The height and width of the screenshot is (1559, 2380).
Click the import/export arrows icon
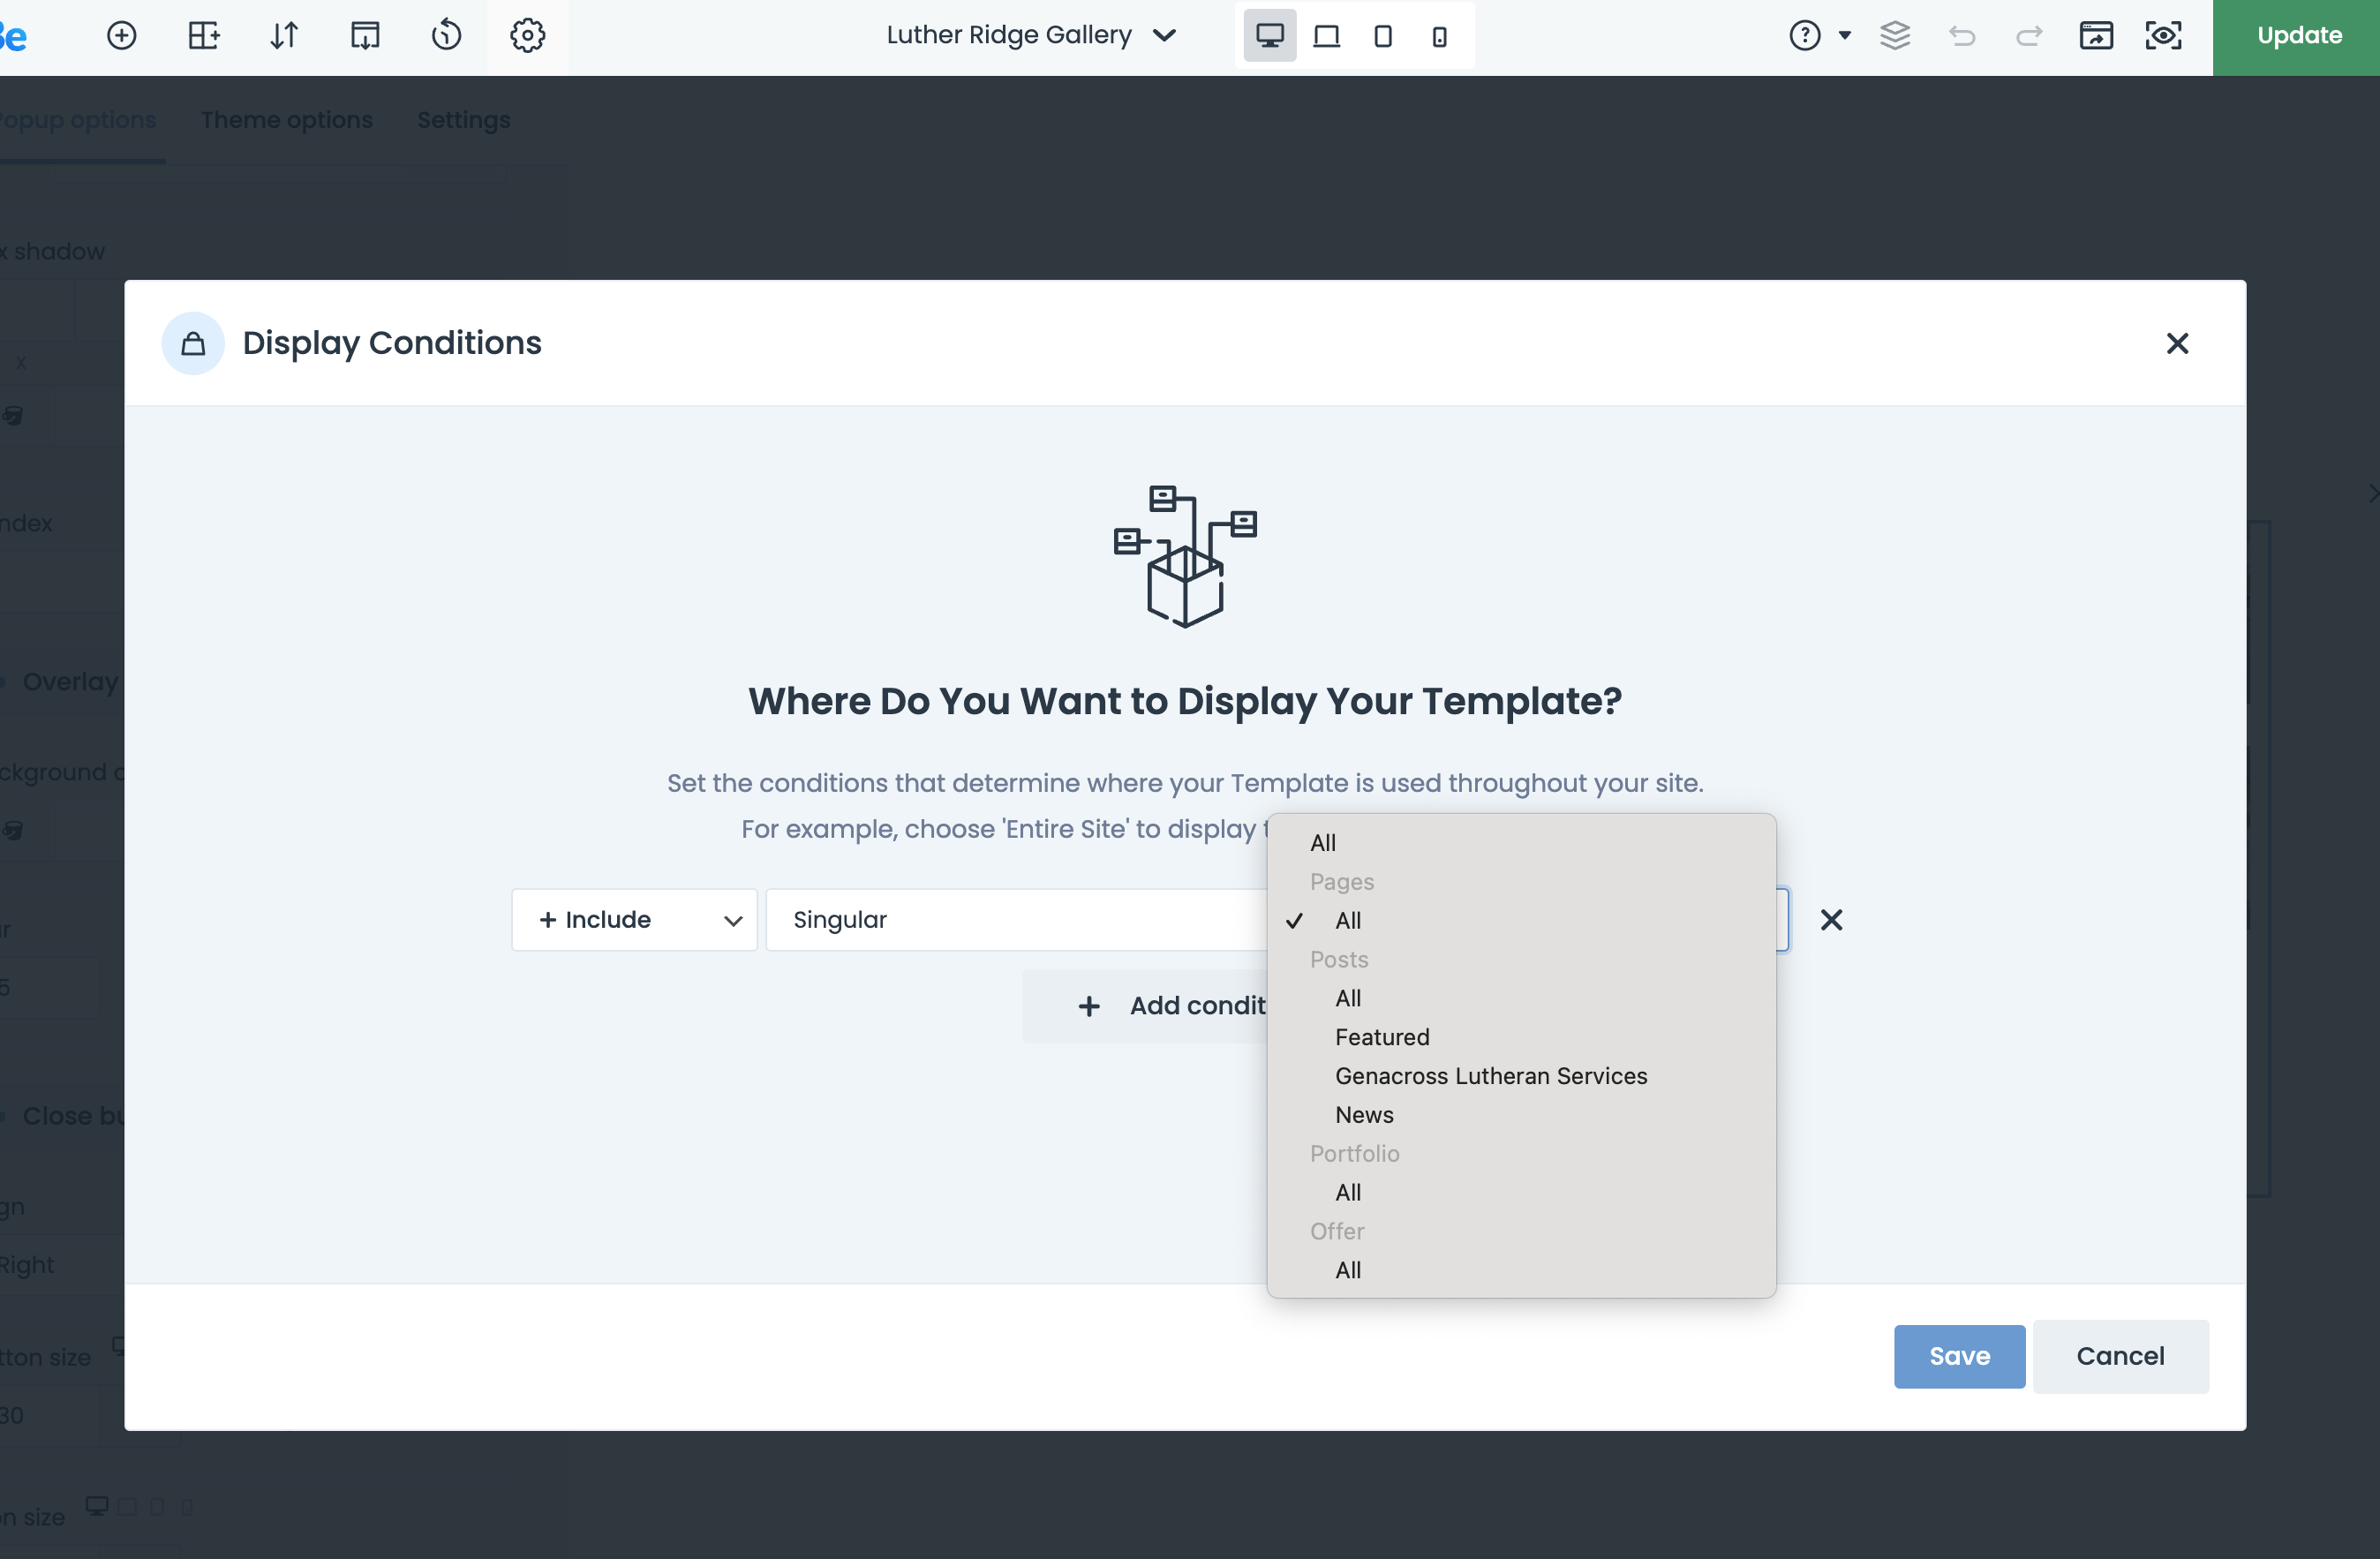[x=283, y=34]
